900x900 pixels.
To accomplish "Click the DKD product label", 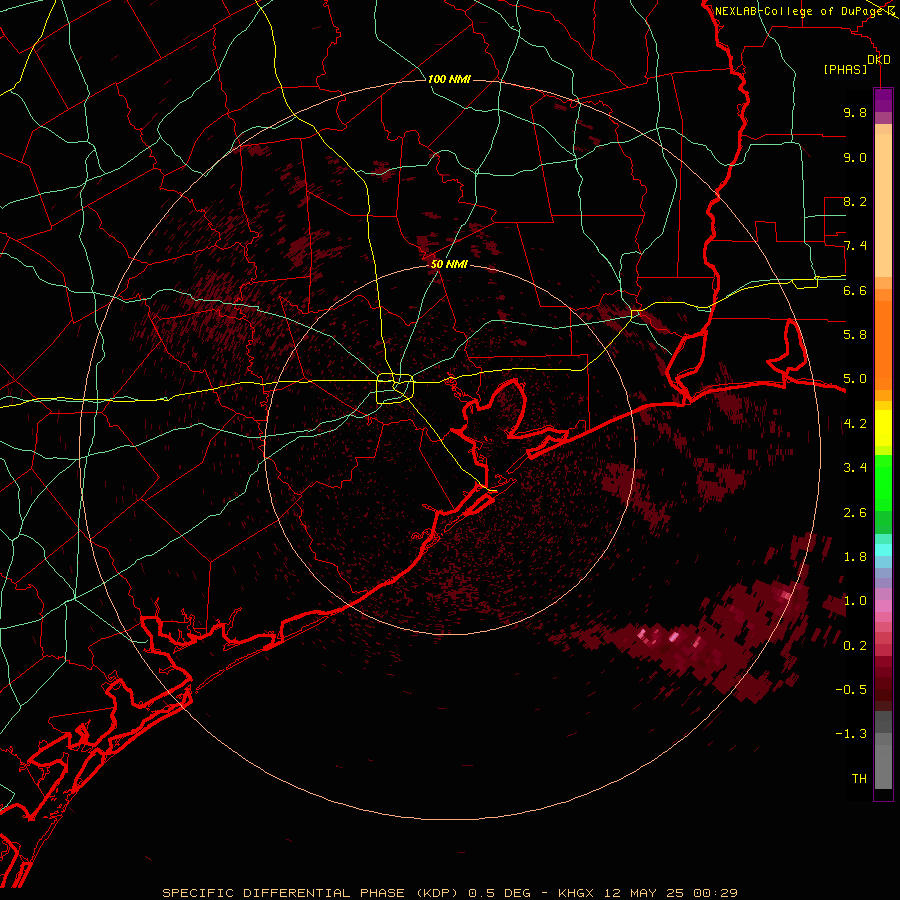I will pos(879,60).
